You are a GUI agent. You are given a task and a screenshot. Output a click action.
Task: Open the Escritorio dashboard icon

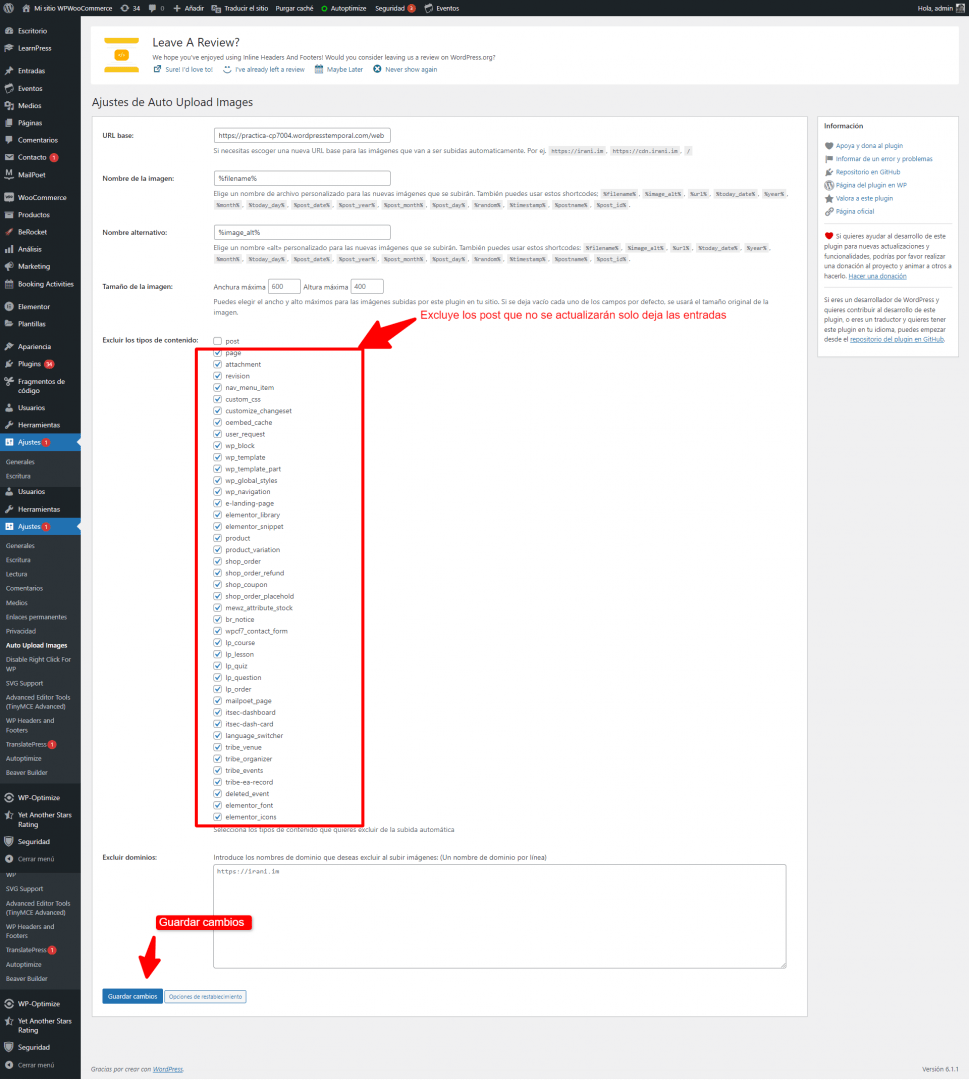pos(9,31)
